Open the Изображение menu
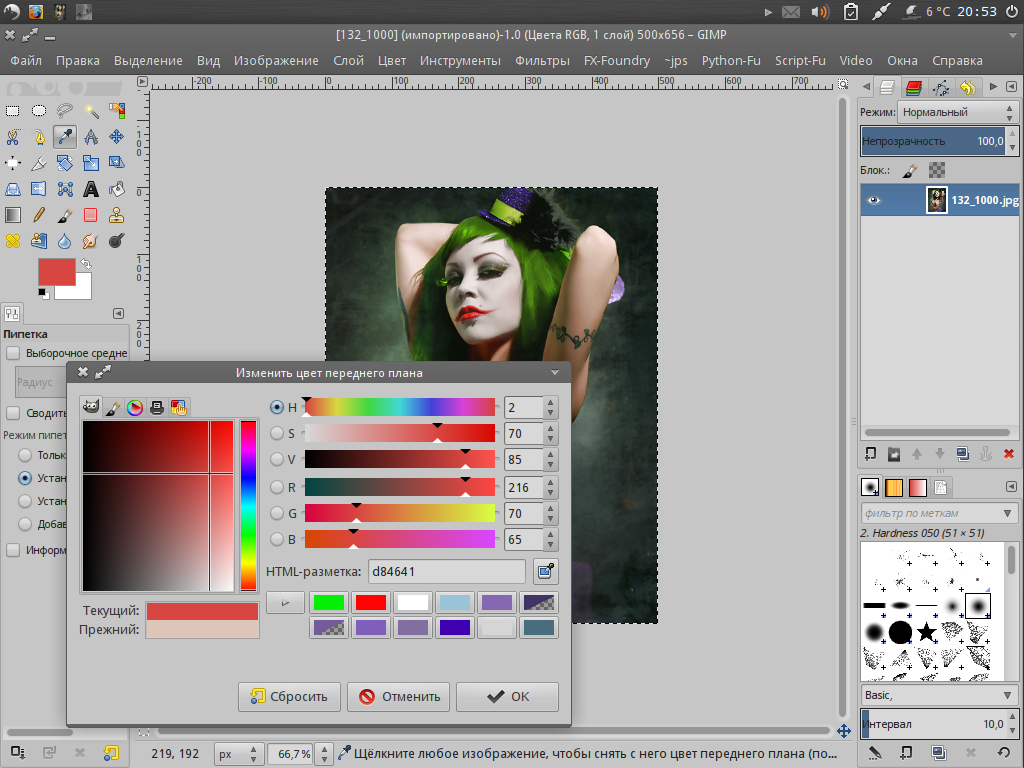Image resolution: width=1024 pixels, height=768 pixels. click(276, 61)
